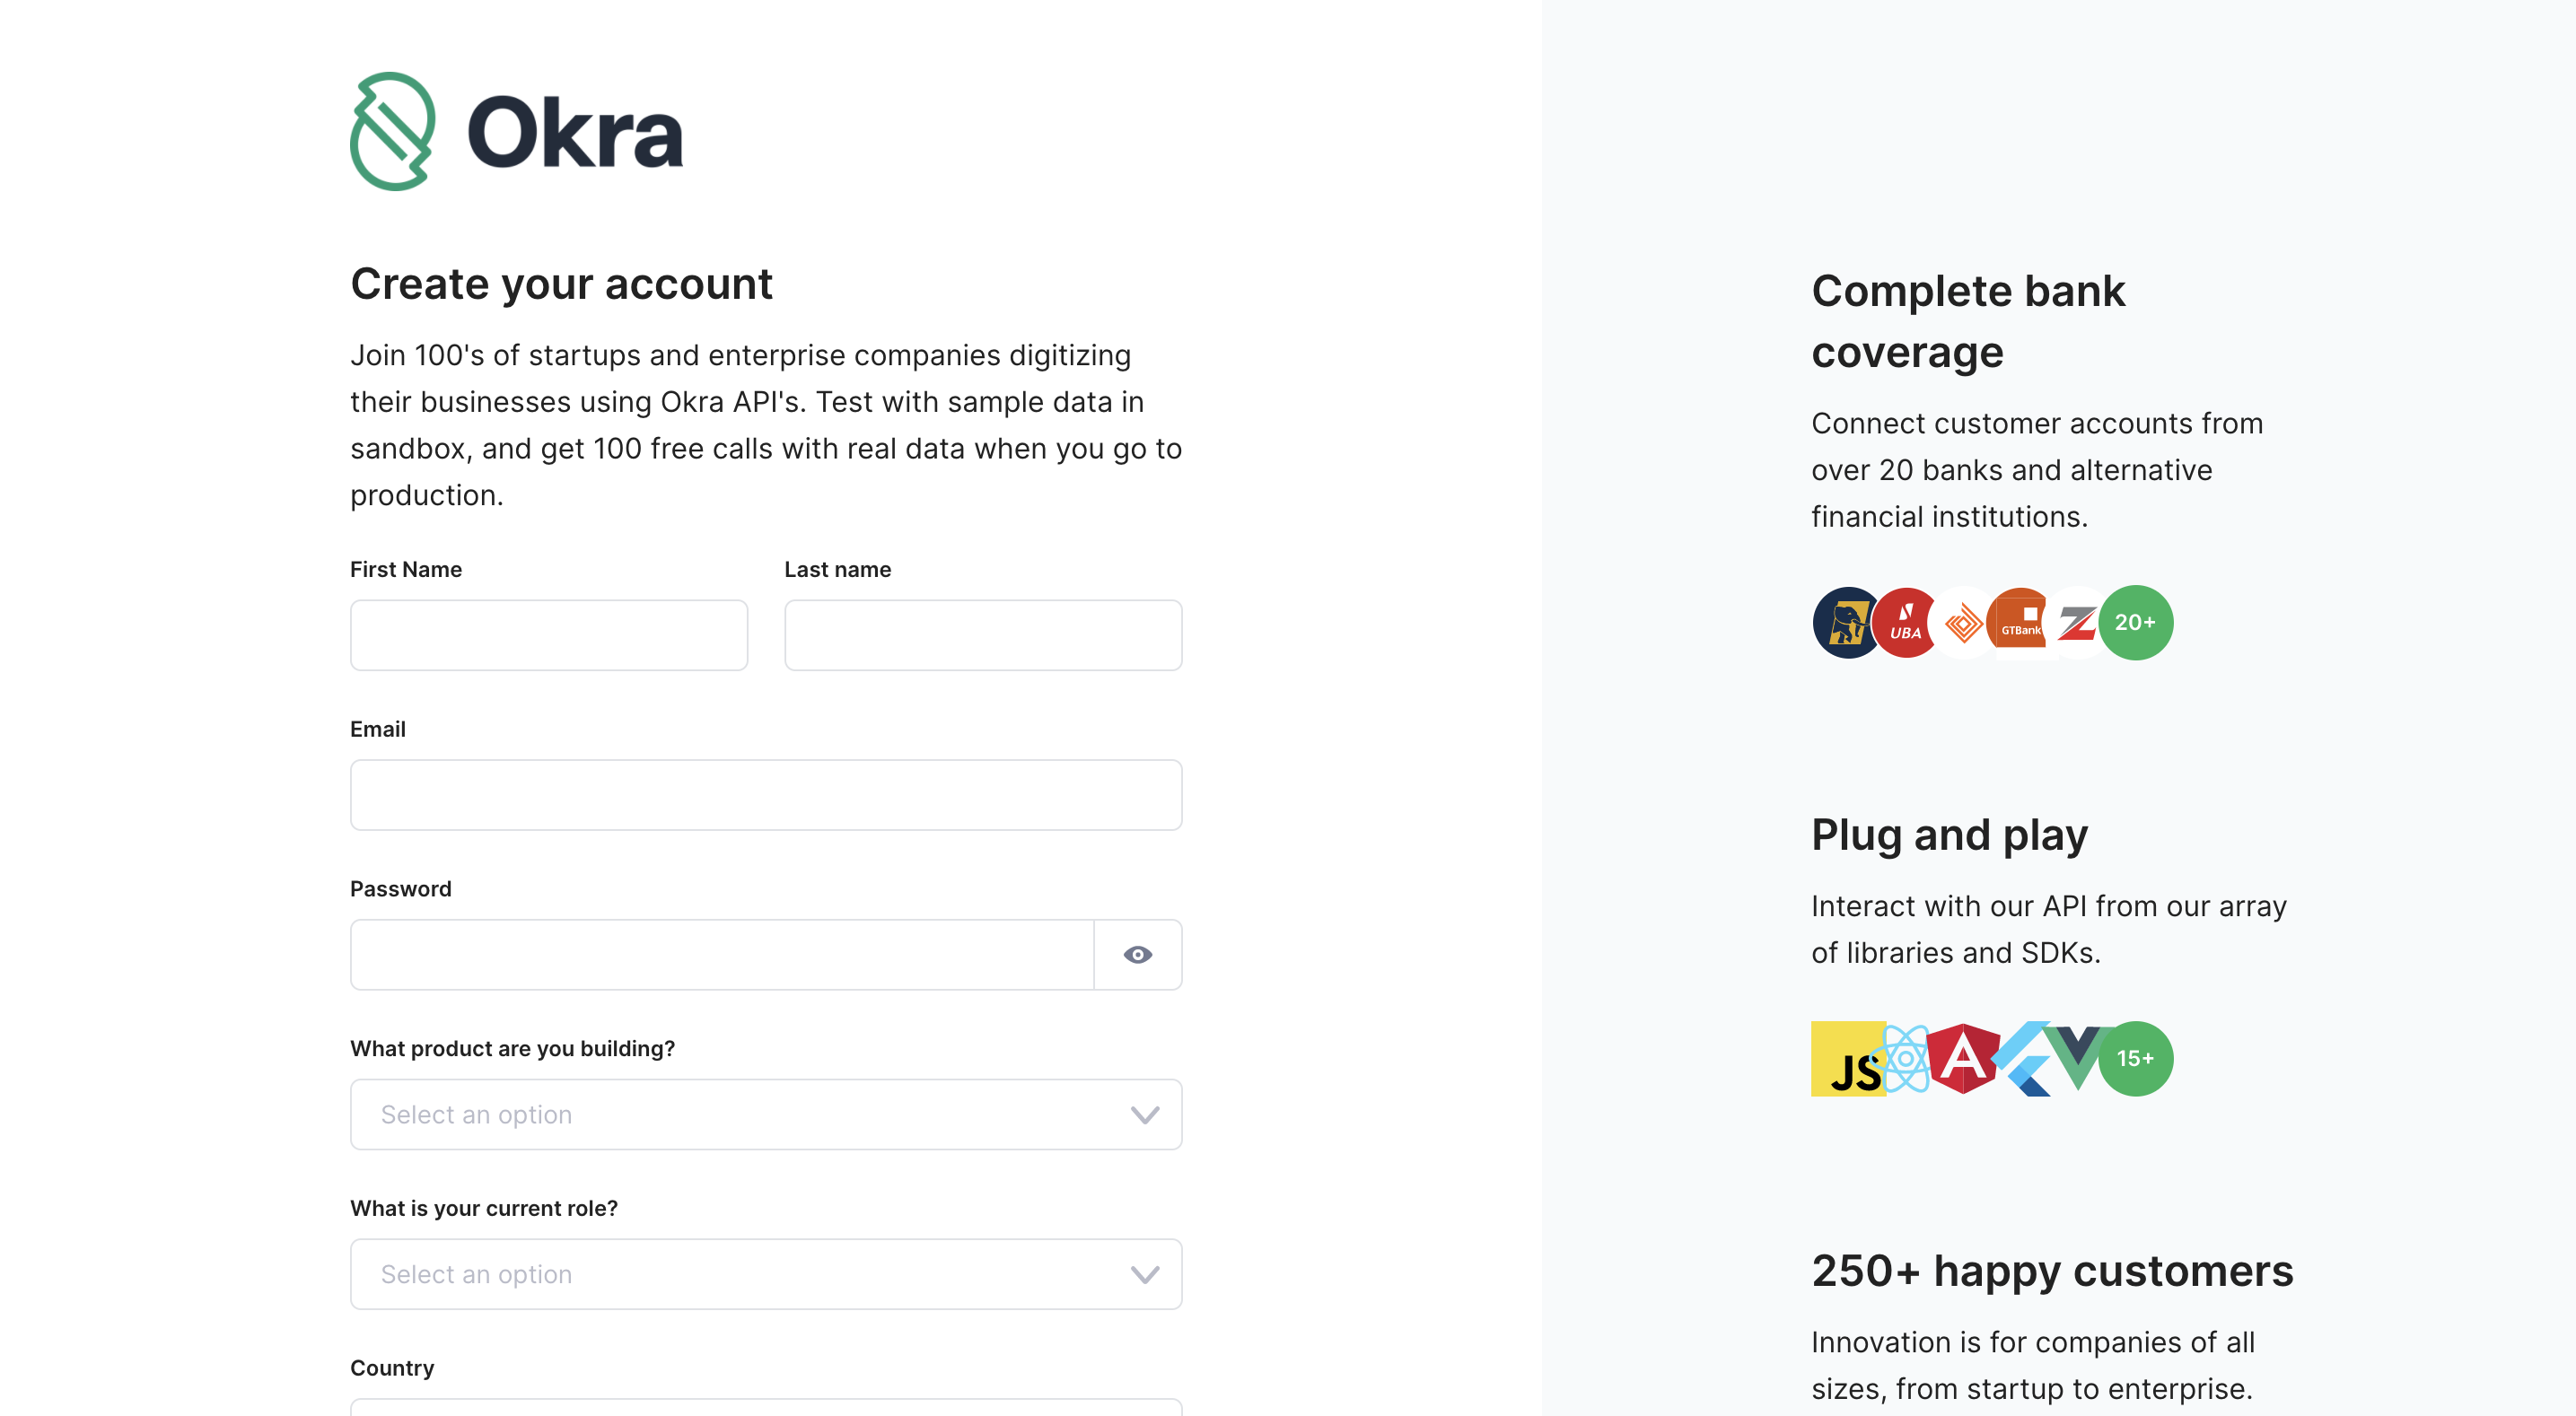Click the green 20+ banks badge
Viewport: 2576px width, 1416px height.
coord(2135,622)
